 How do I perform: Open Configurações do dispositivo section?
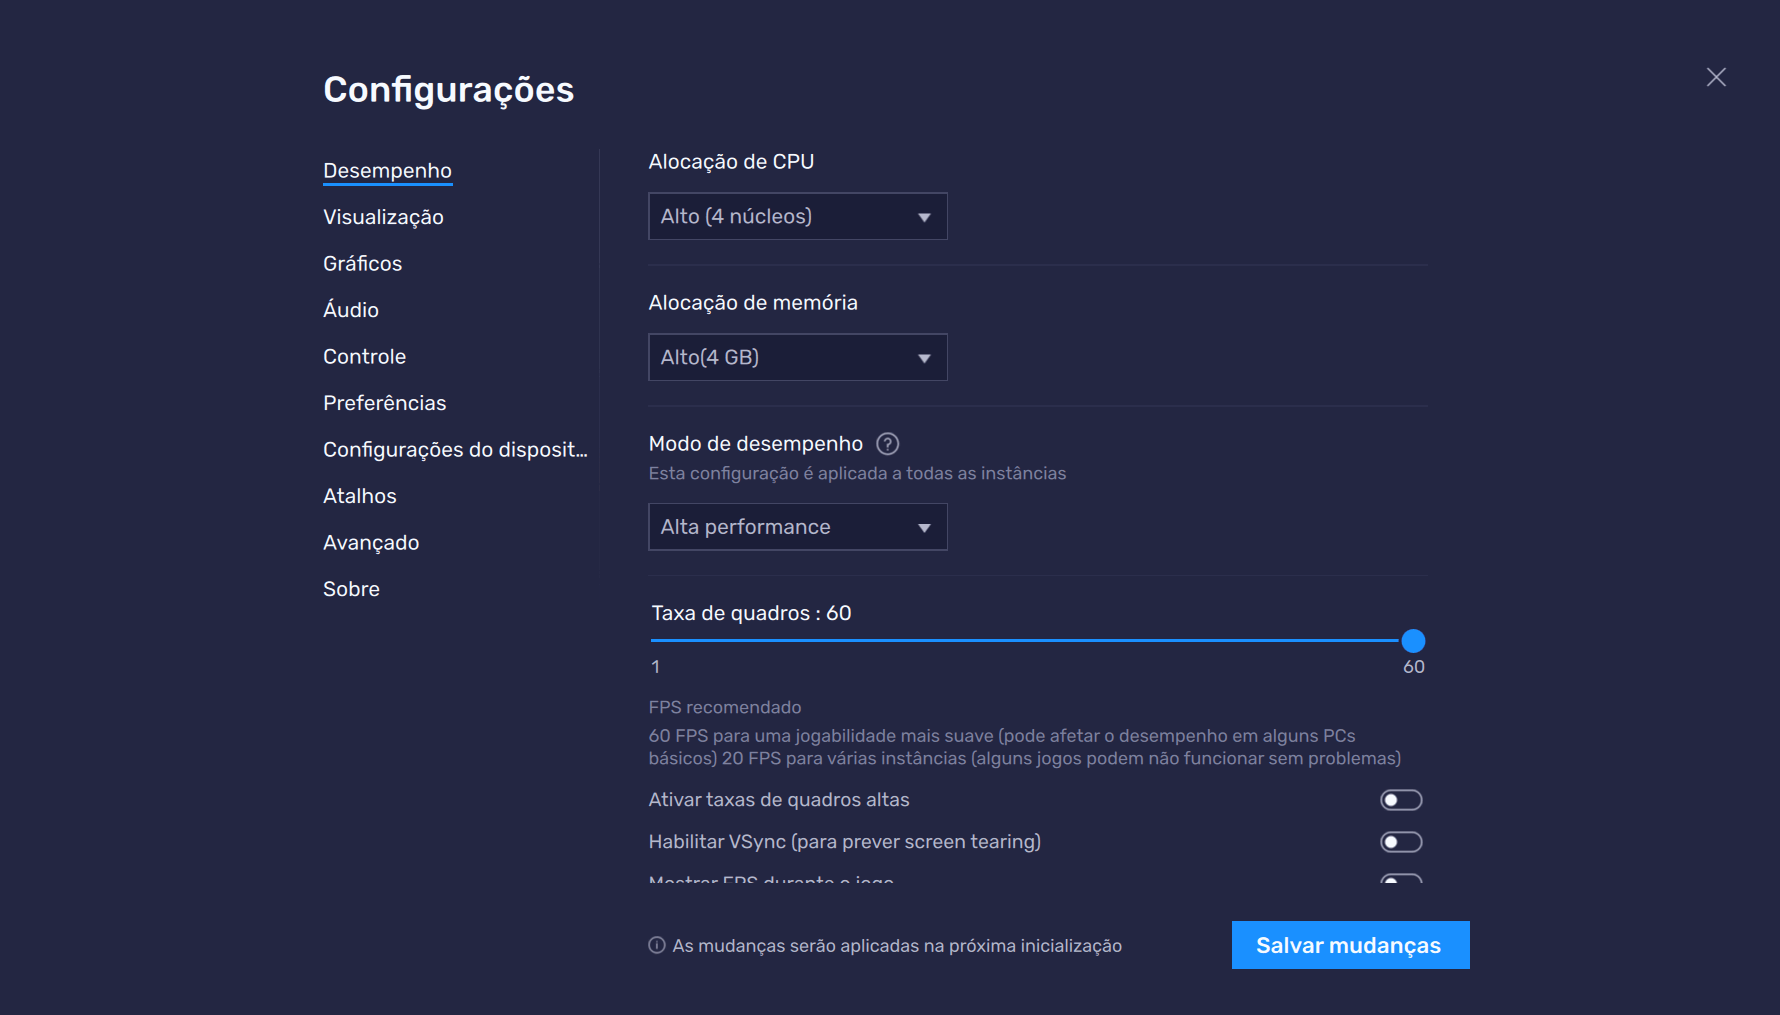tap(455, 450)
